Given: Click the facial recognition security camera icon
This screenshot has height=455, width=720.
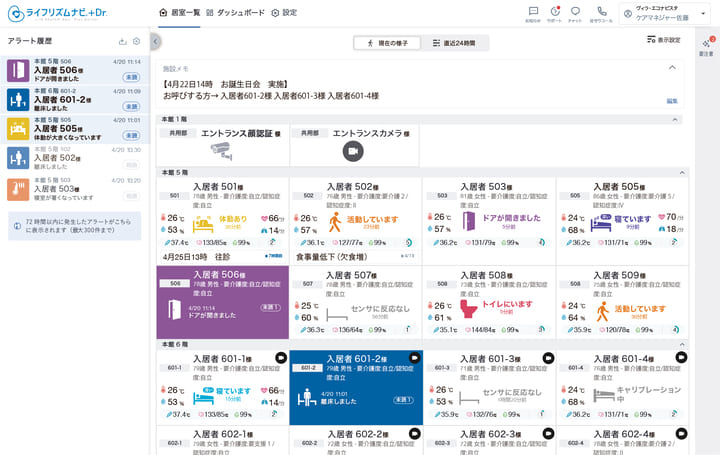Looking at the screenshot, I should (x=221, y=150).
